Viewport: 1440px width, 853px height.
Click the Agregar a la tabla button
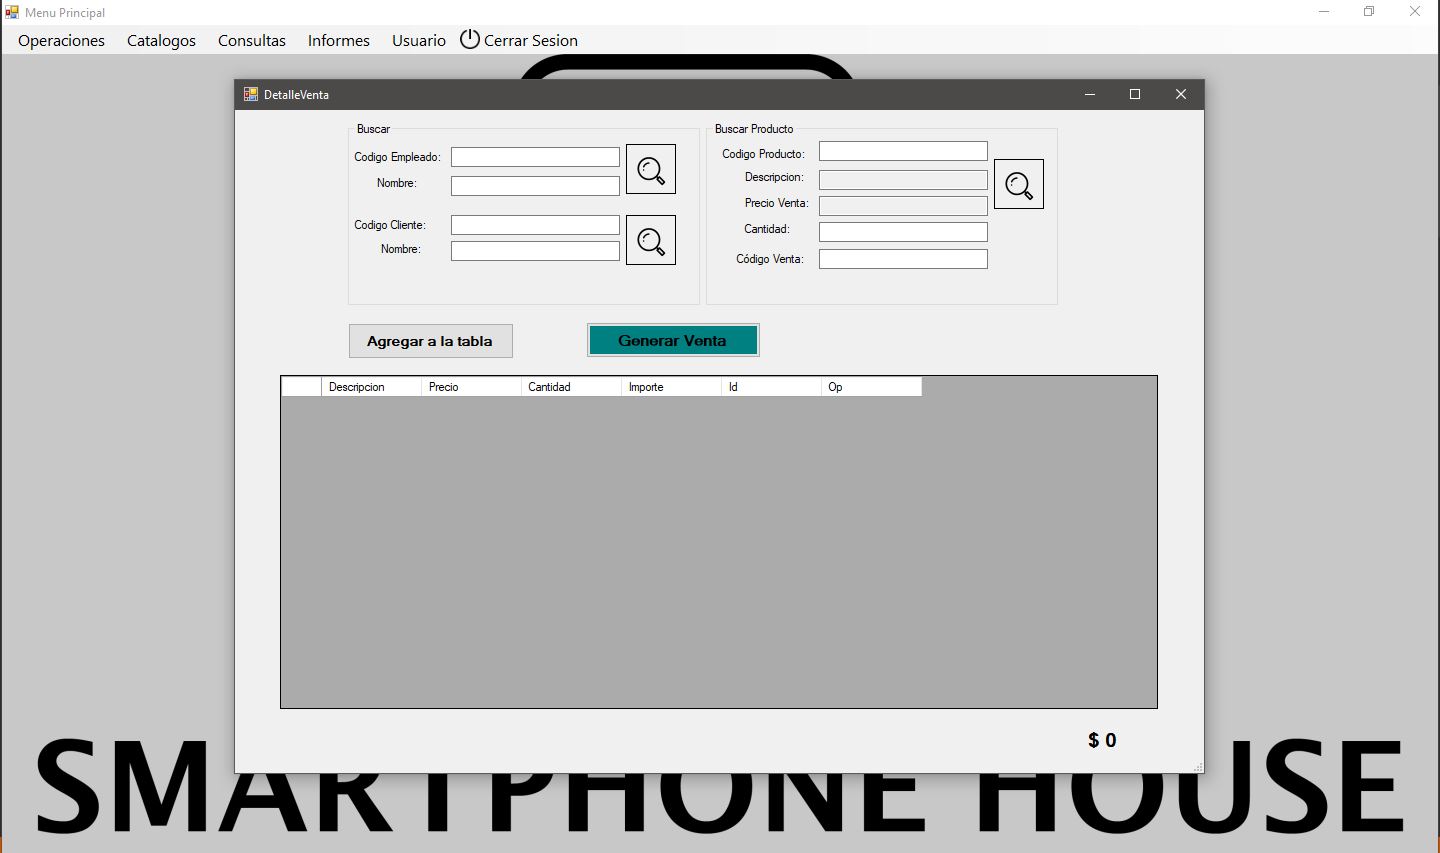pos(431,341)
